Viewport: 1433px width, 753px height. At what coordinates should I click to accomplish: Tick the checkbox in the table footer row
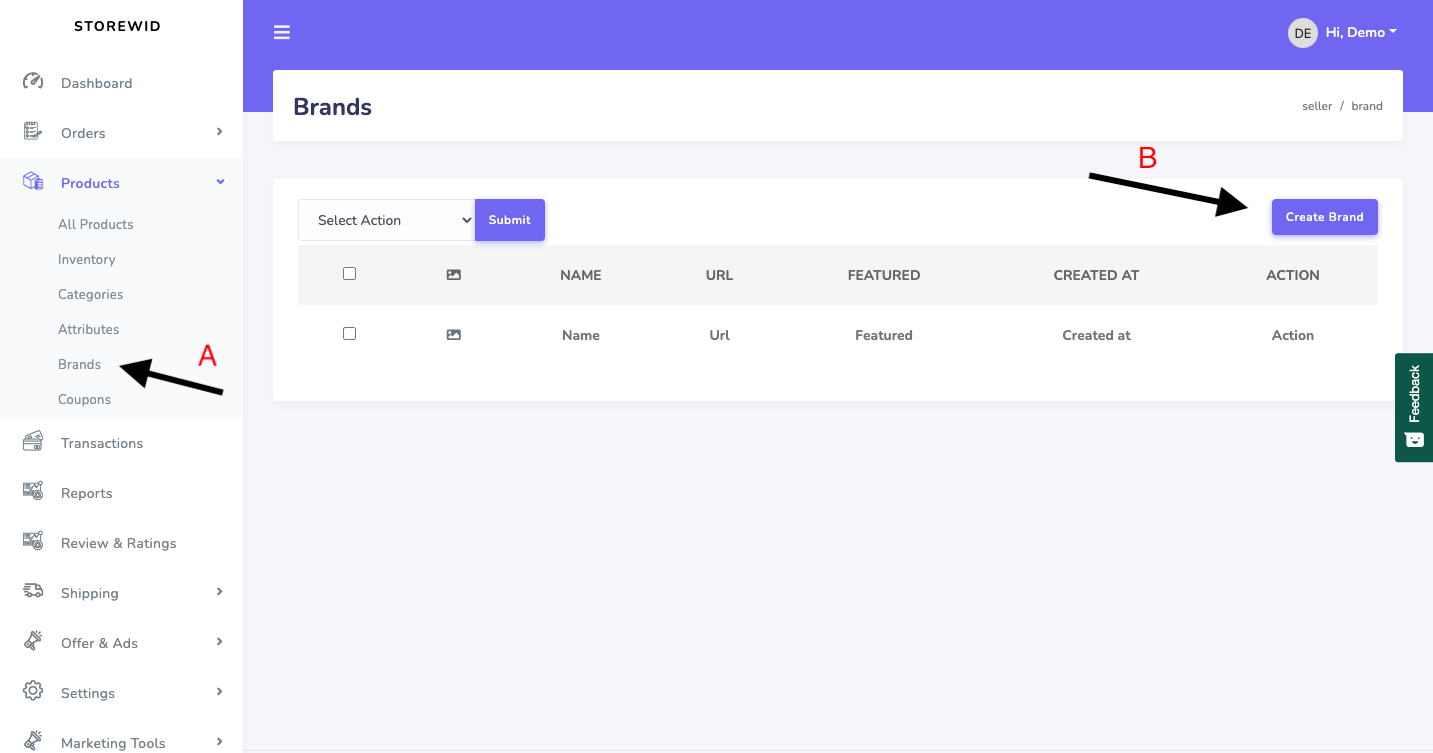(x=349, y=334)
